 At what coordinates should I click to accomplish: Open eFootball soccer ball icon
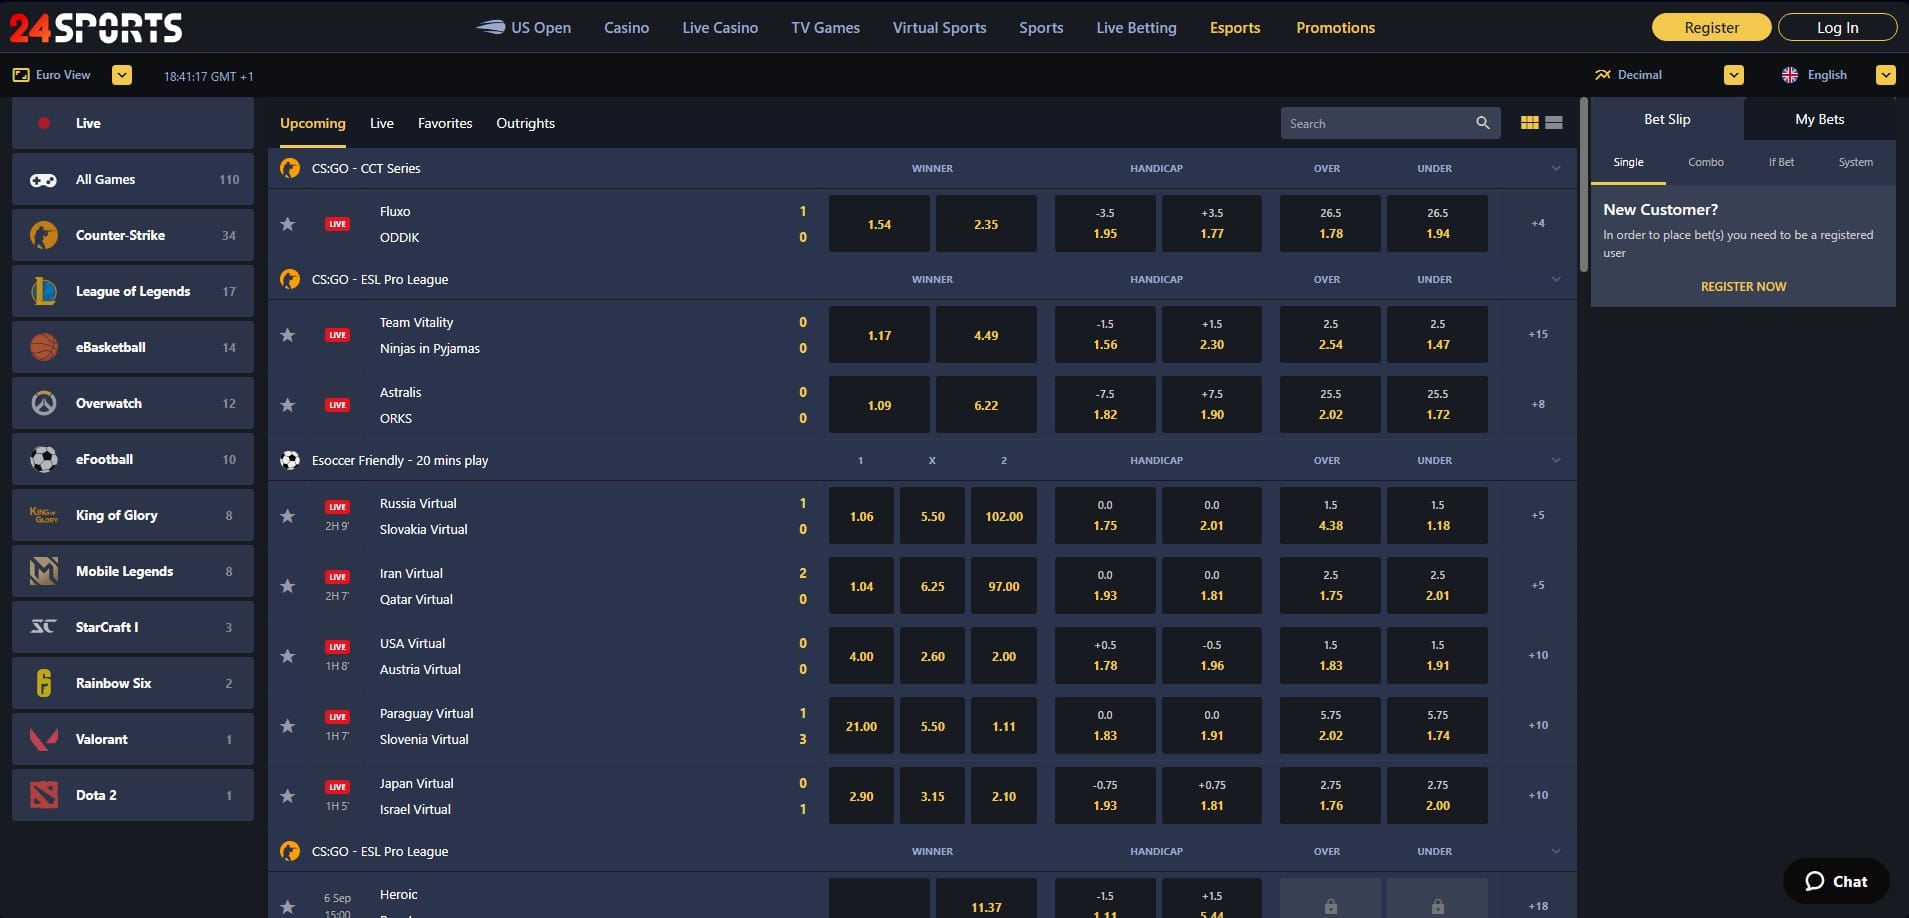43,459
